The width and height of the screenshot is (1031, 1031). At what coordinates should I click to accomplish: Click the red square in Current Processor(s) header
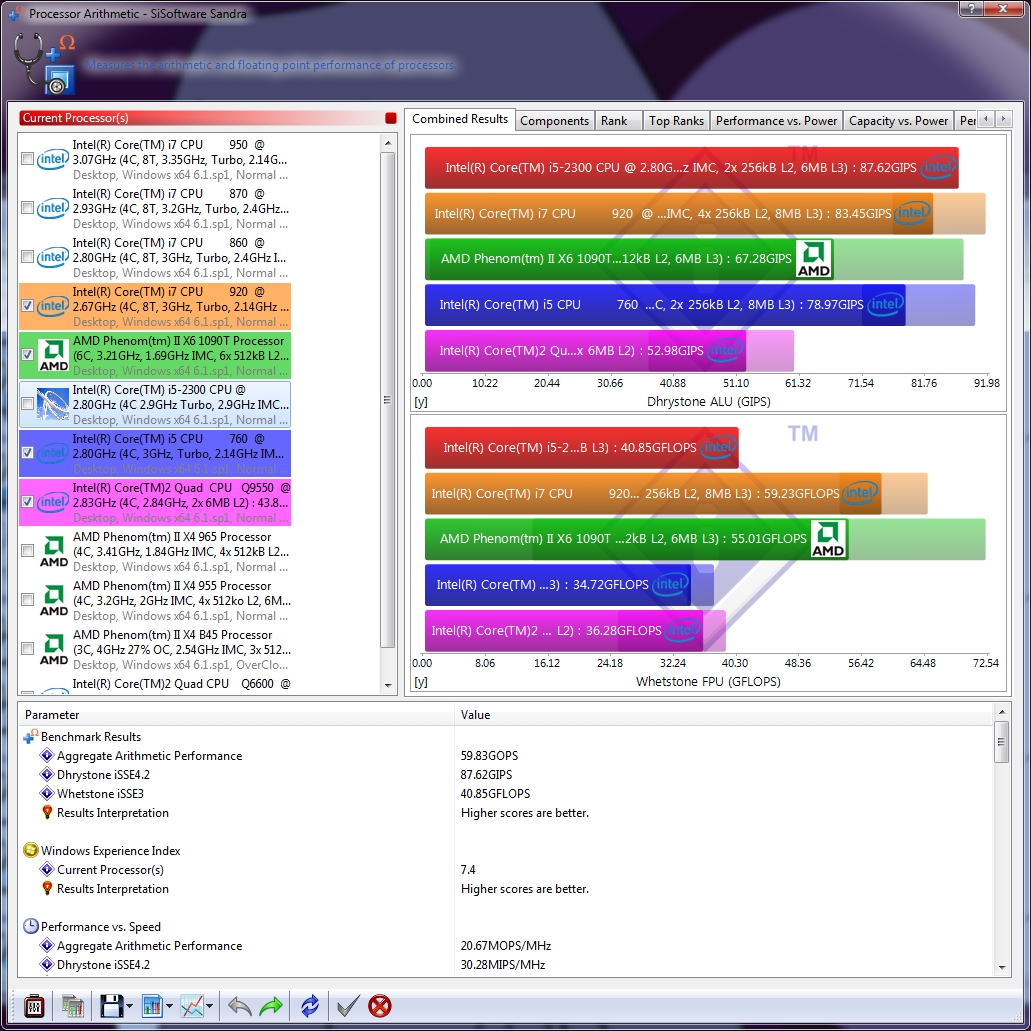pos(391,118)
